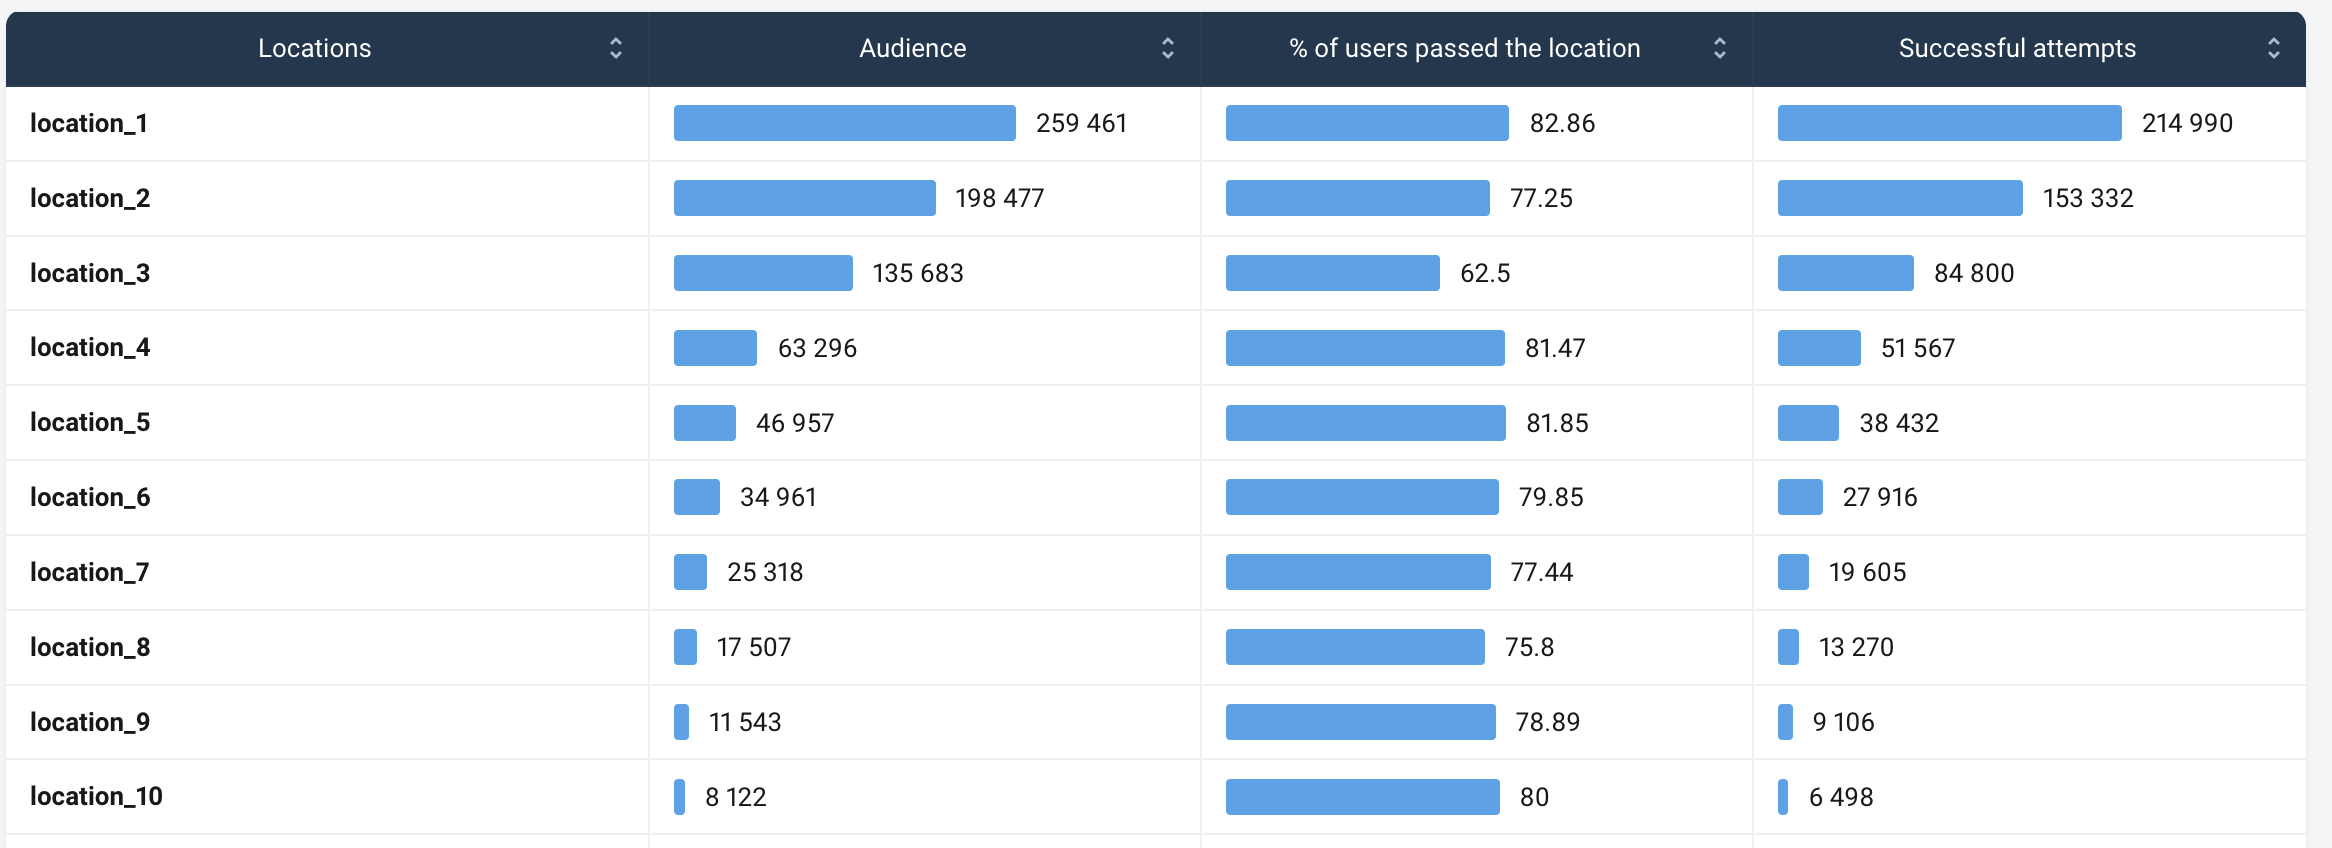Select the location_7 row label
This screenshot has height=848, width=2332.
point(89,572)
